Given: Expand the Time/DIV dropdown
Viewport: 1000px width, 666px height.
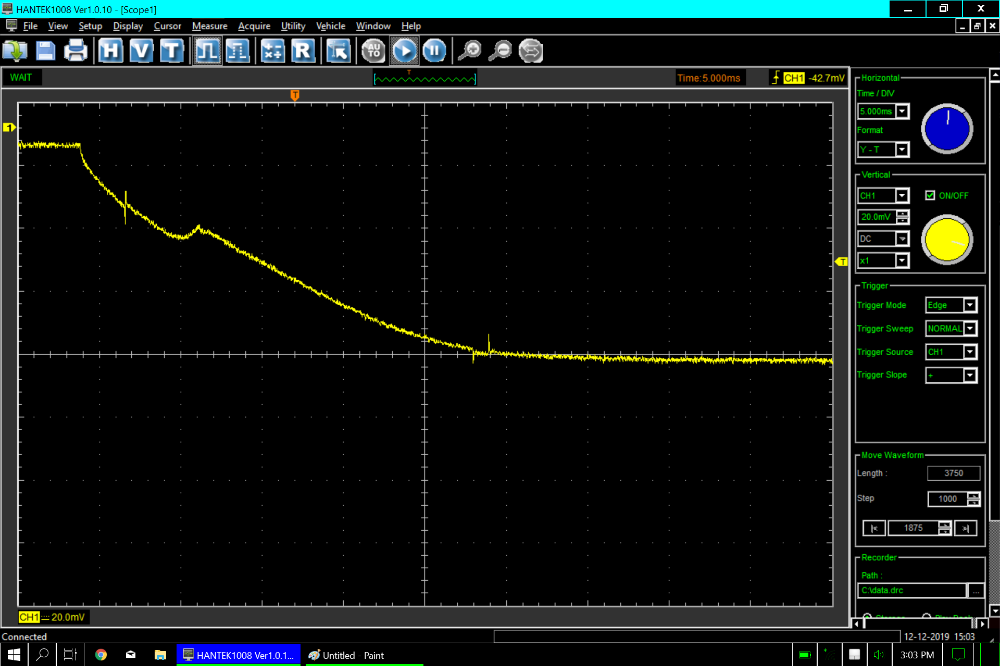Looking at the screenshot, I should (x=902, y=112).
